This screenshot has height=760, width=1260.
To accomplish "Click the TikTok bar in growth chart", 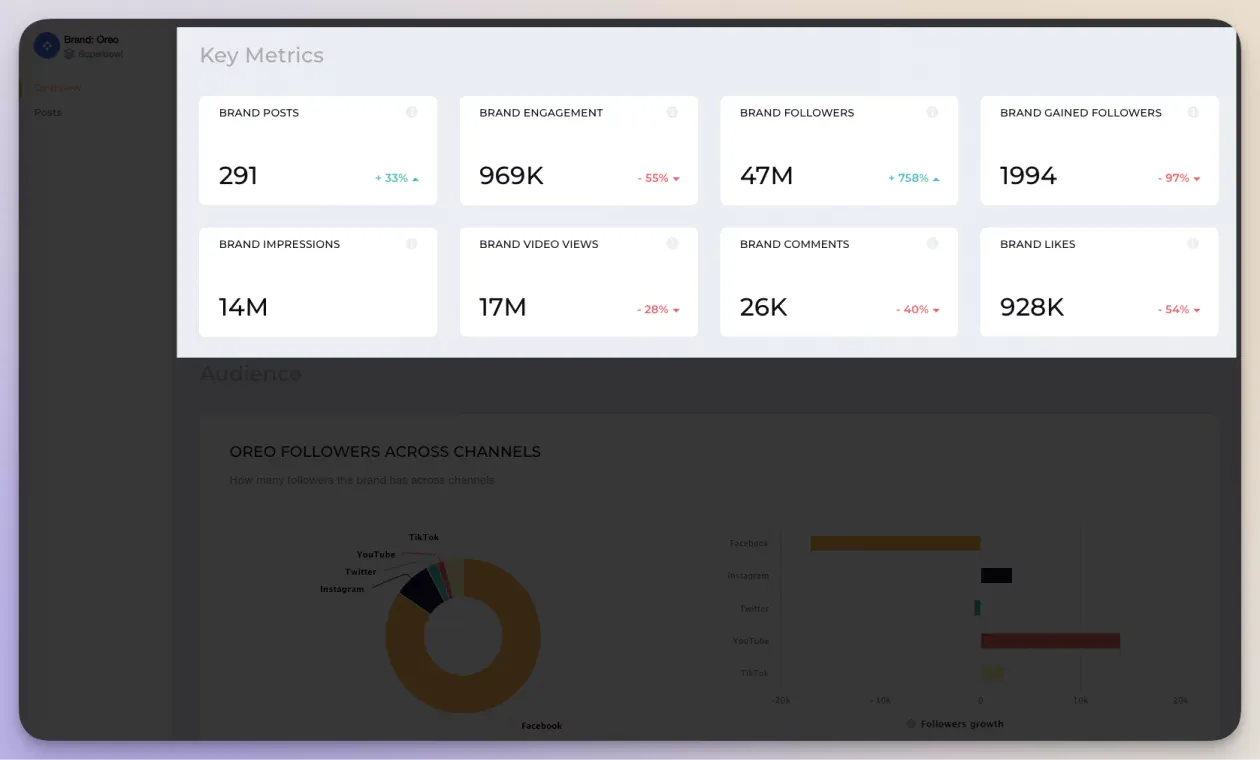I will click(992, 673).
